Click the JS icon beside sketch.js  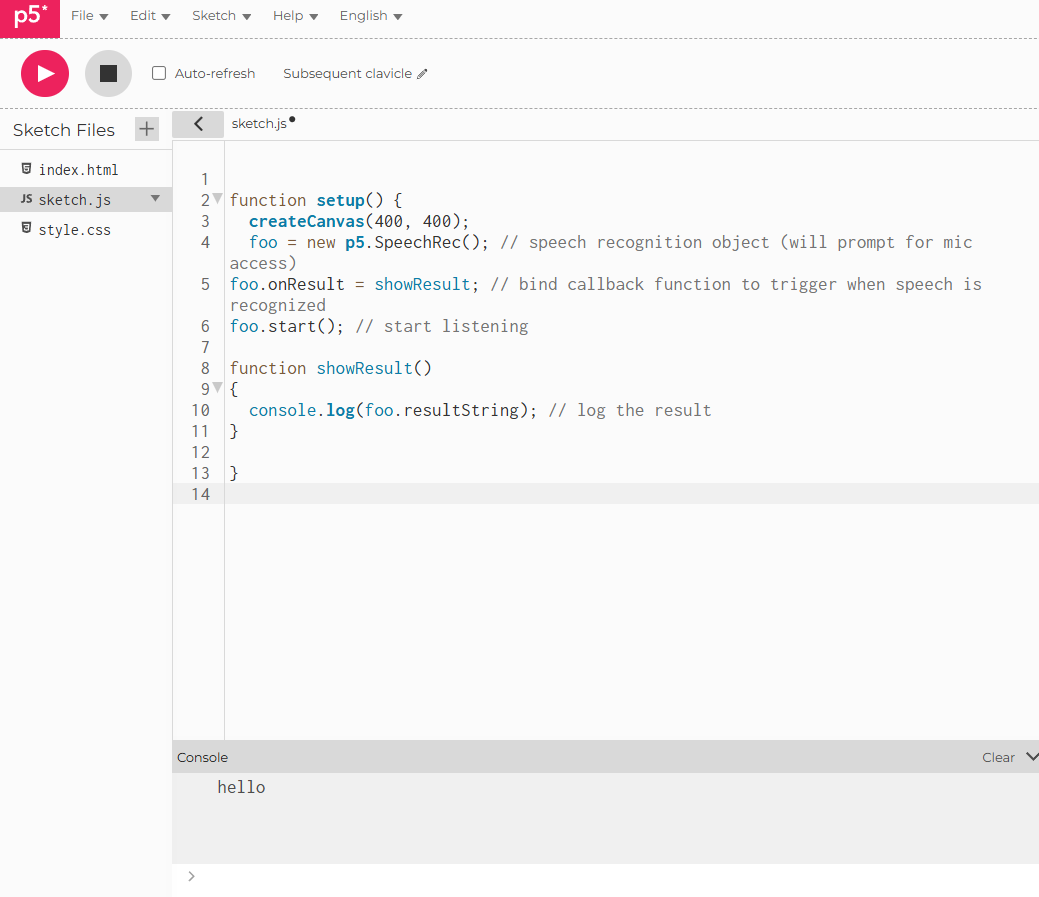27,198
